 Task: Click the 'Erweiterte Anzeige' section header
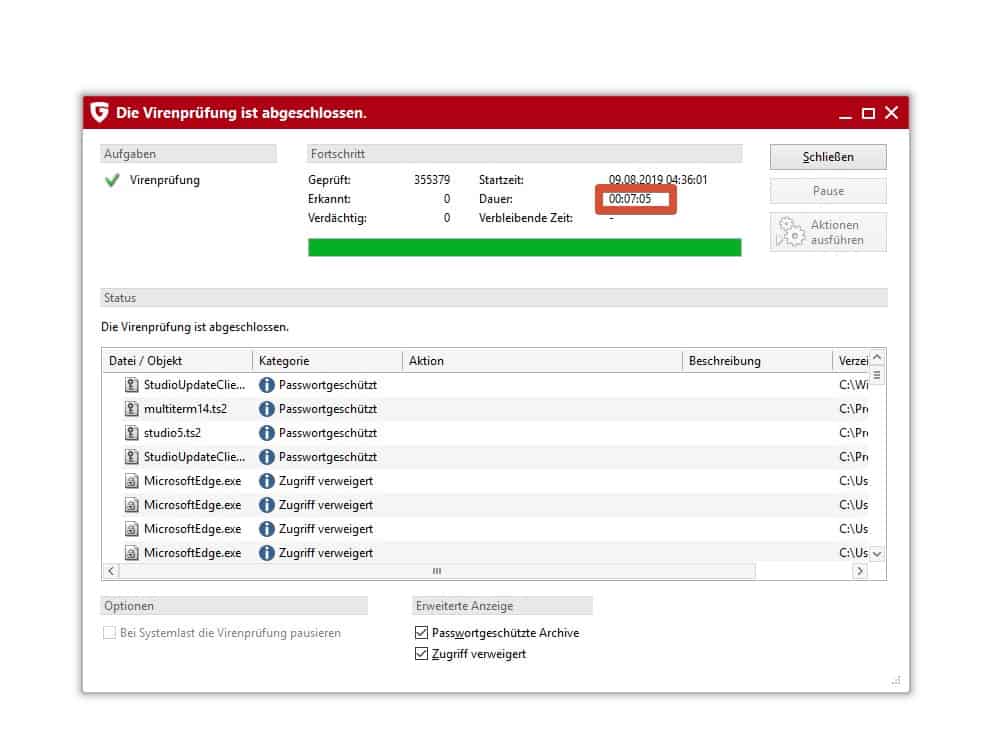(502, 606)
